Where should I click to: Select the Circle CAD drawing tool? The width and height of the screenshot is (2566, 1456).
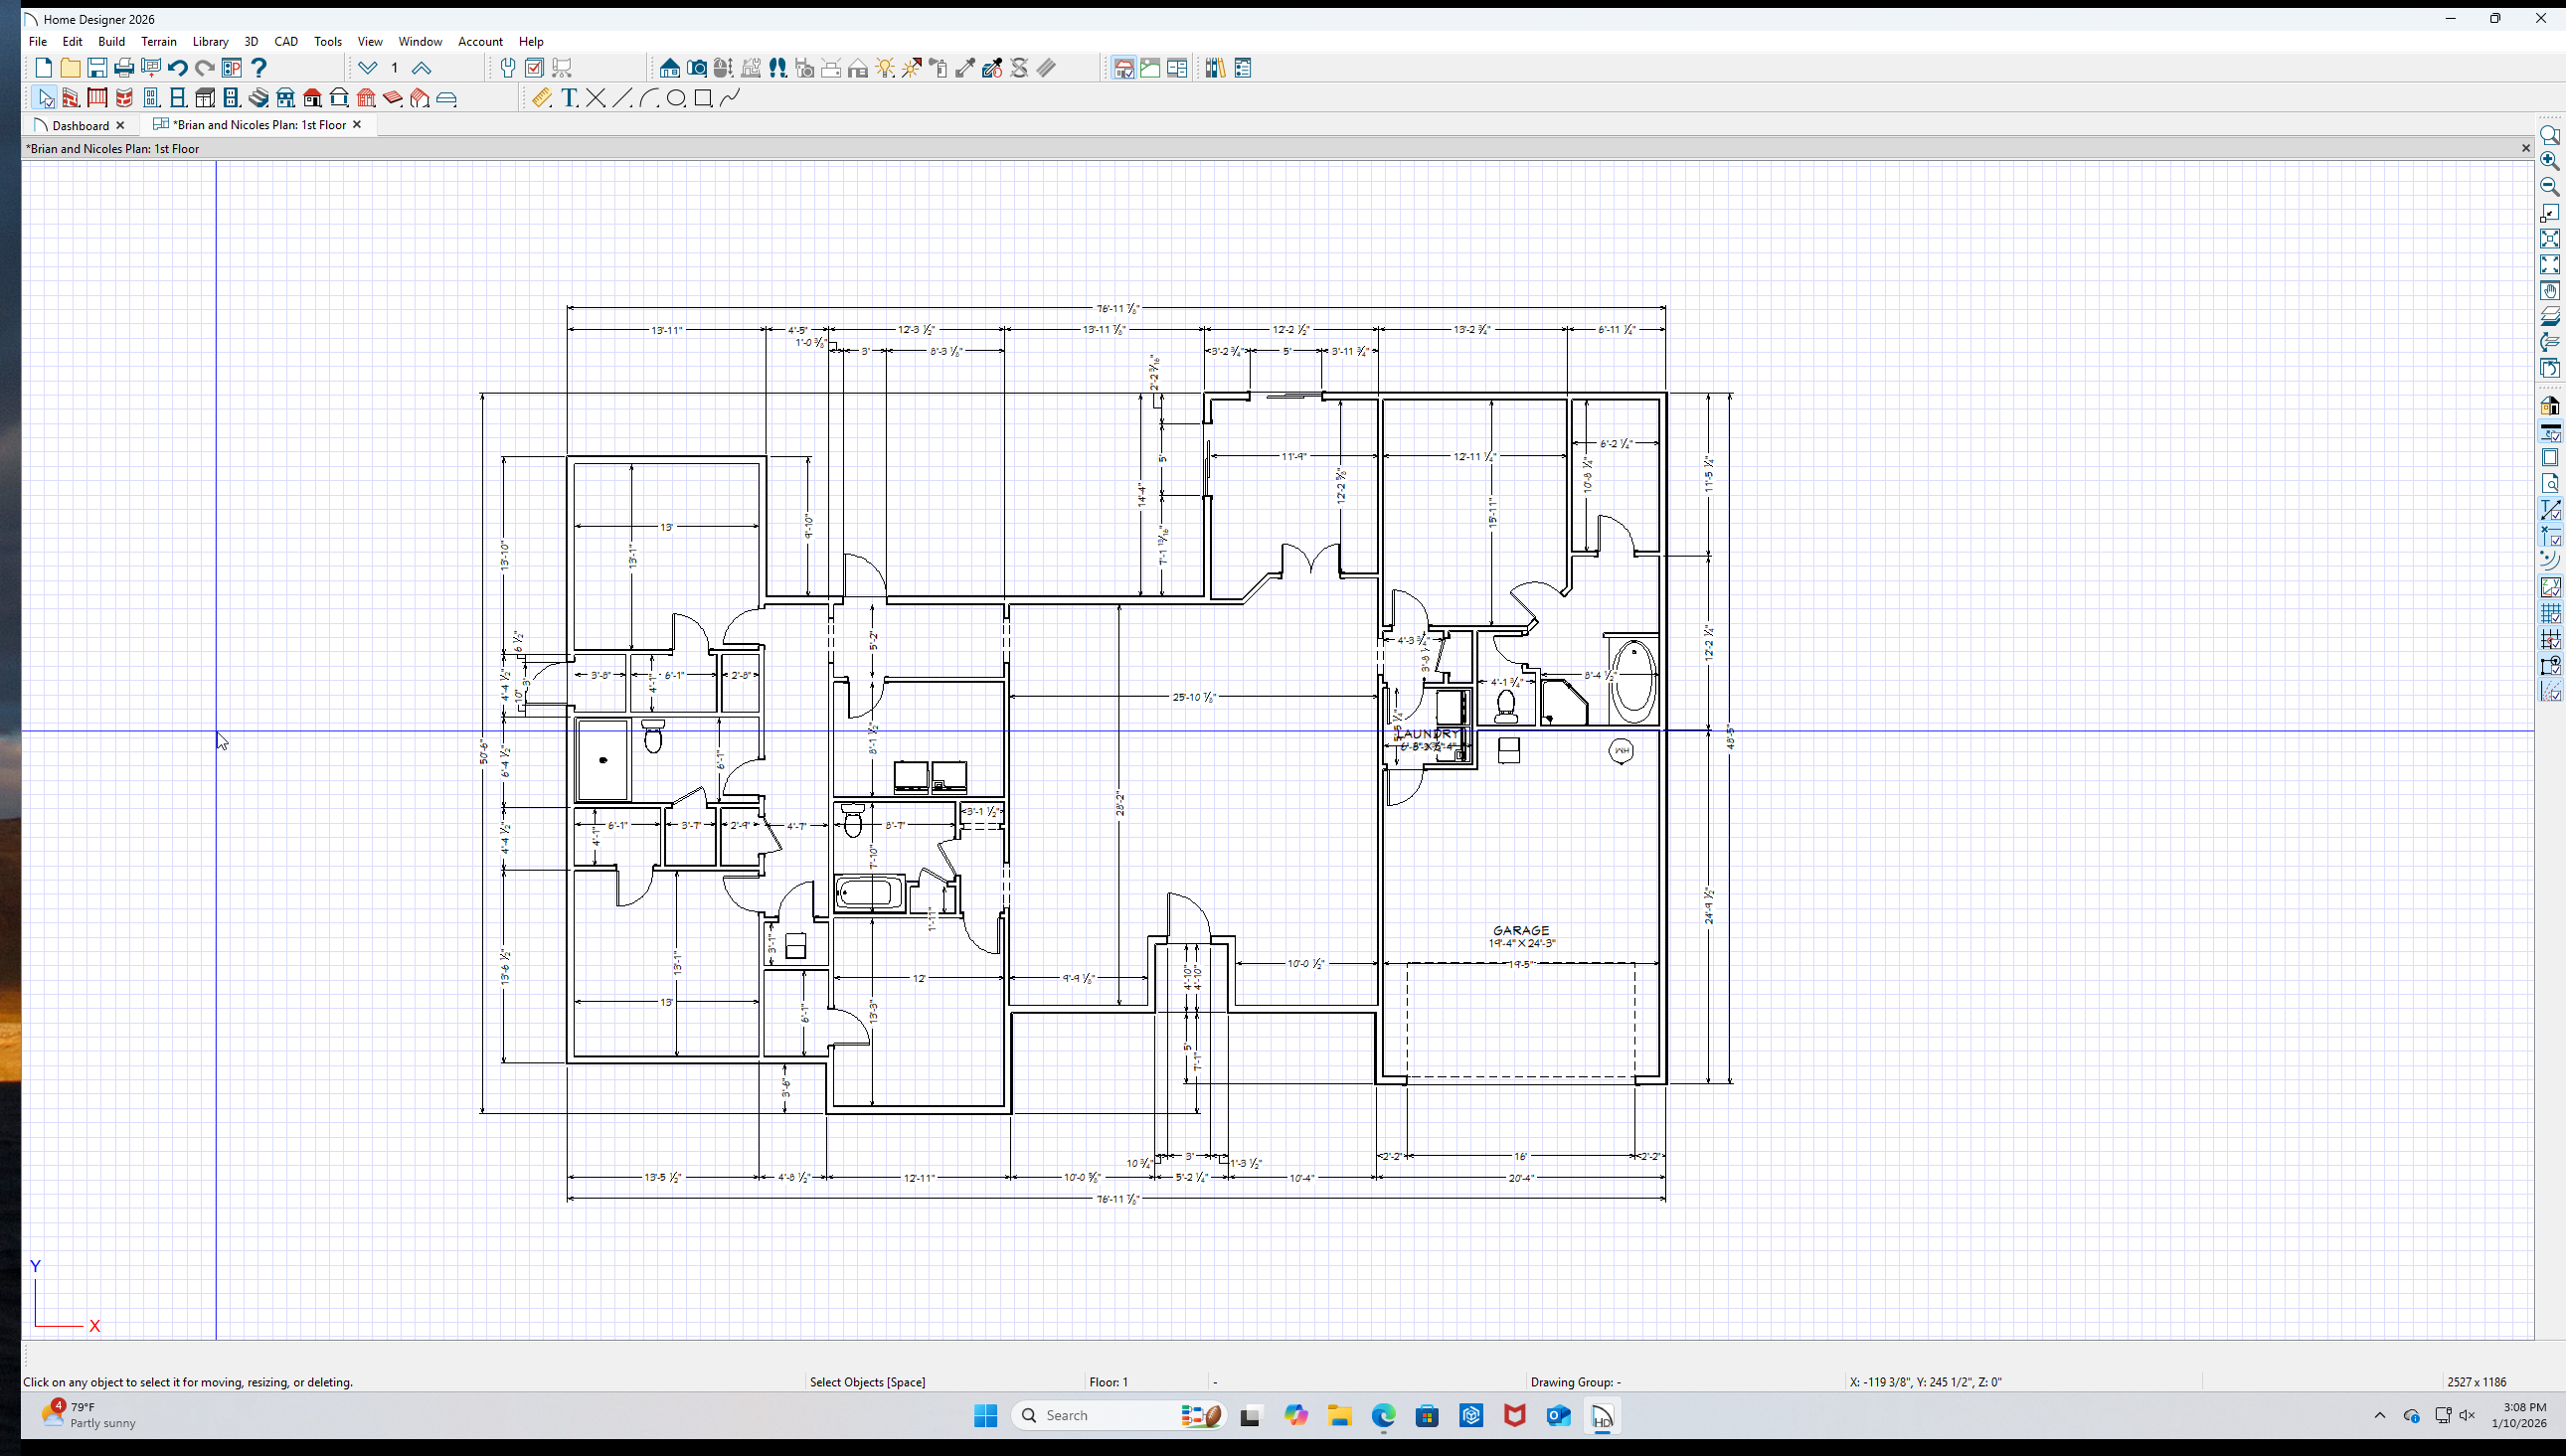pyautogui.click(x=676, y=98)
